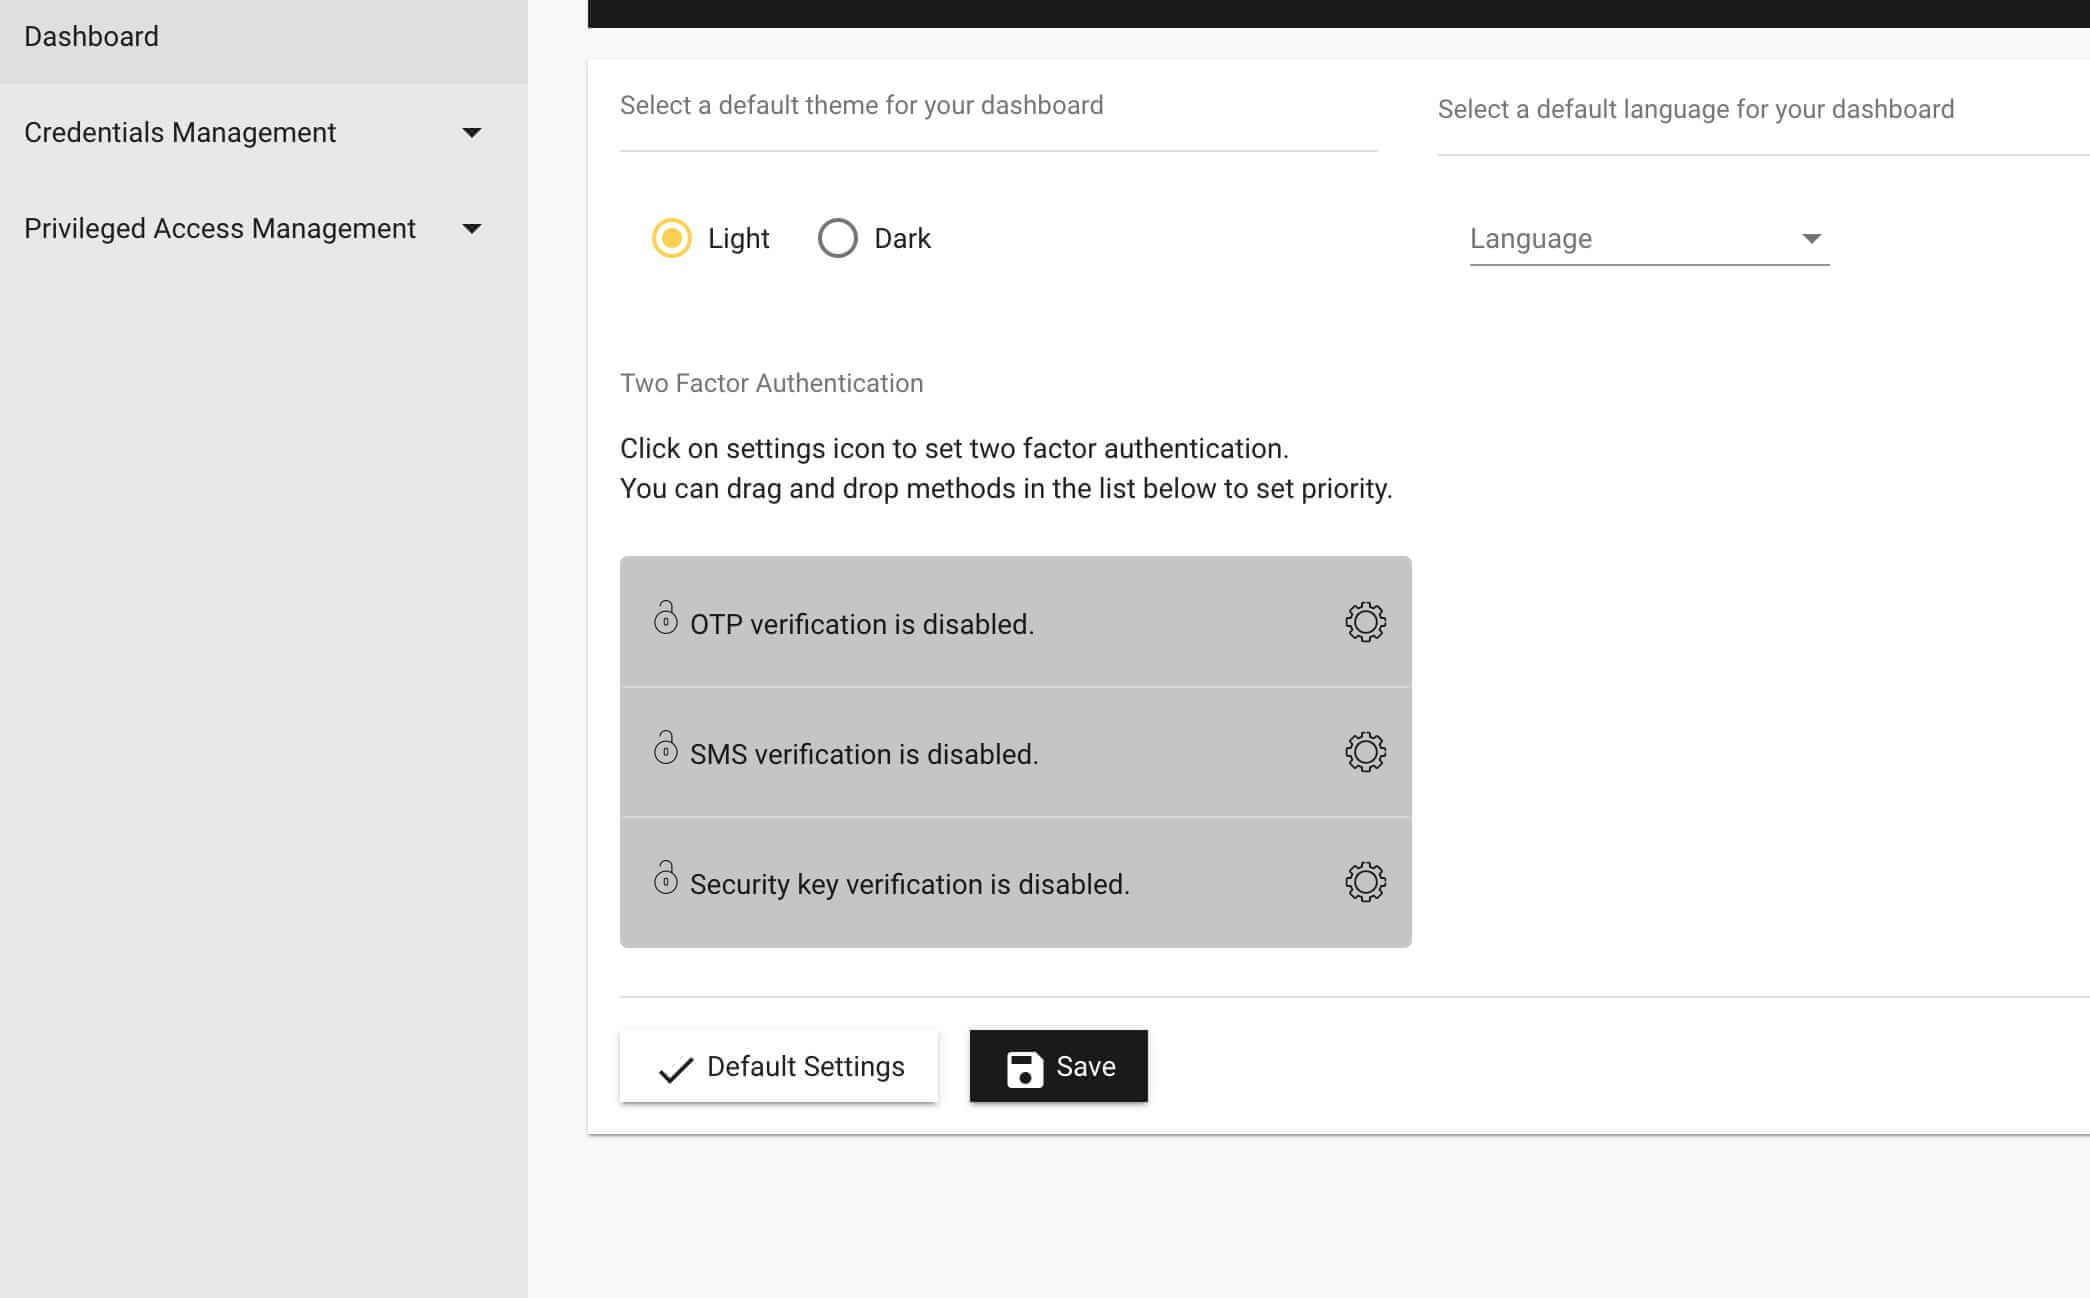Open settings gear for OTP verification

click(1365, 622)
